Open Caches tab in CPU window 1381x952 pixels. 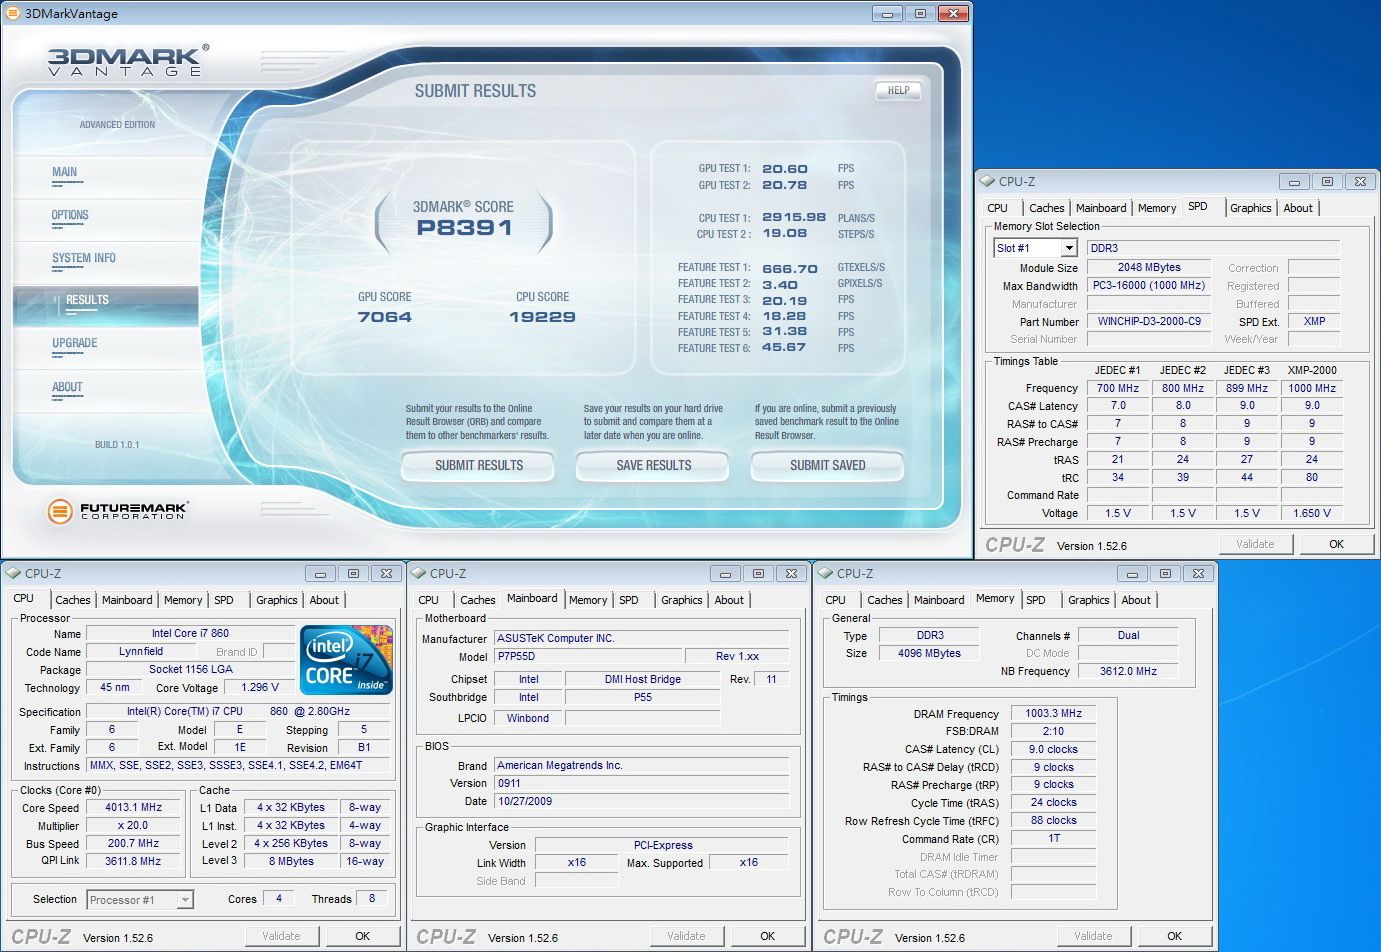pos(73,600)
